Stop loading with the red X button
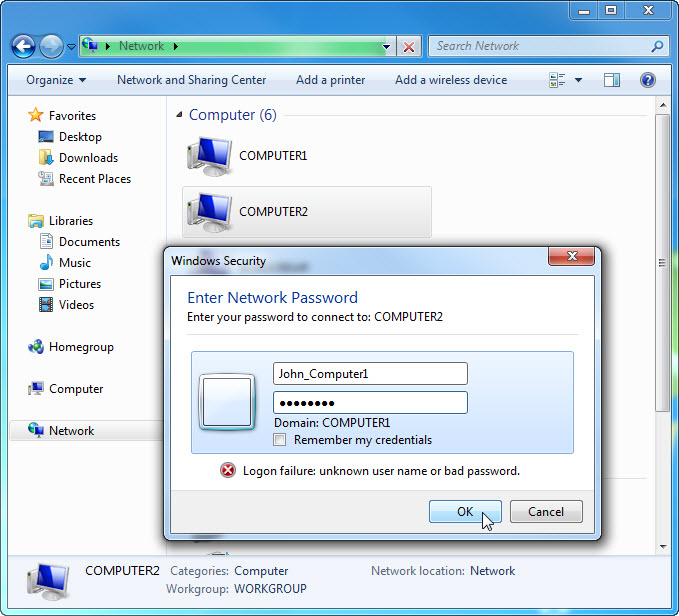 pyautogui.click(x=409, y=46)
